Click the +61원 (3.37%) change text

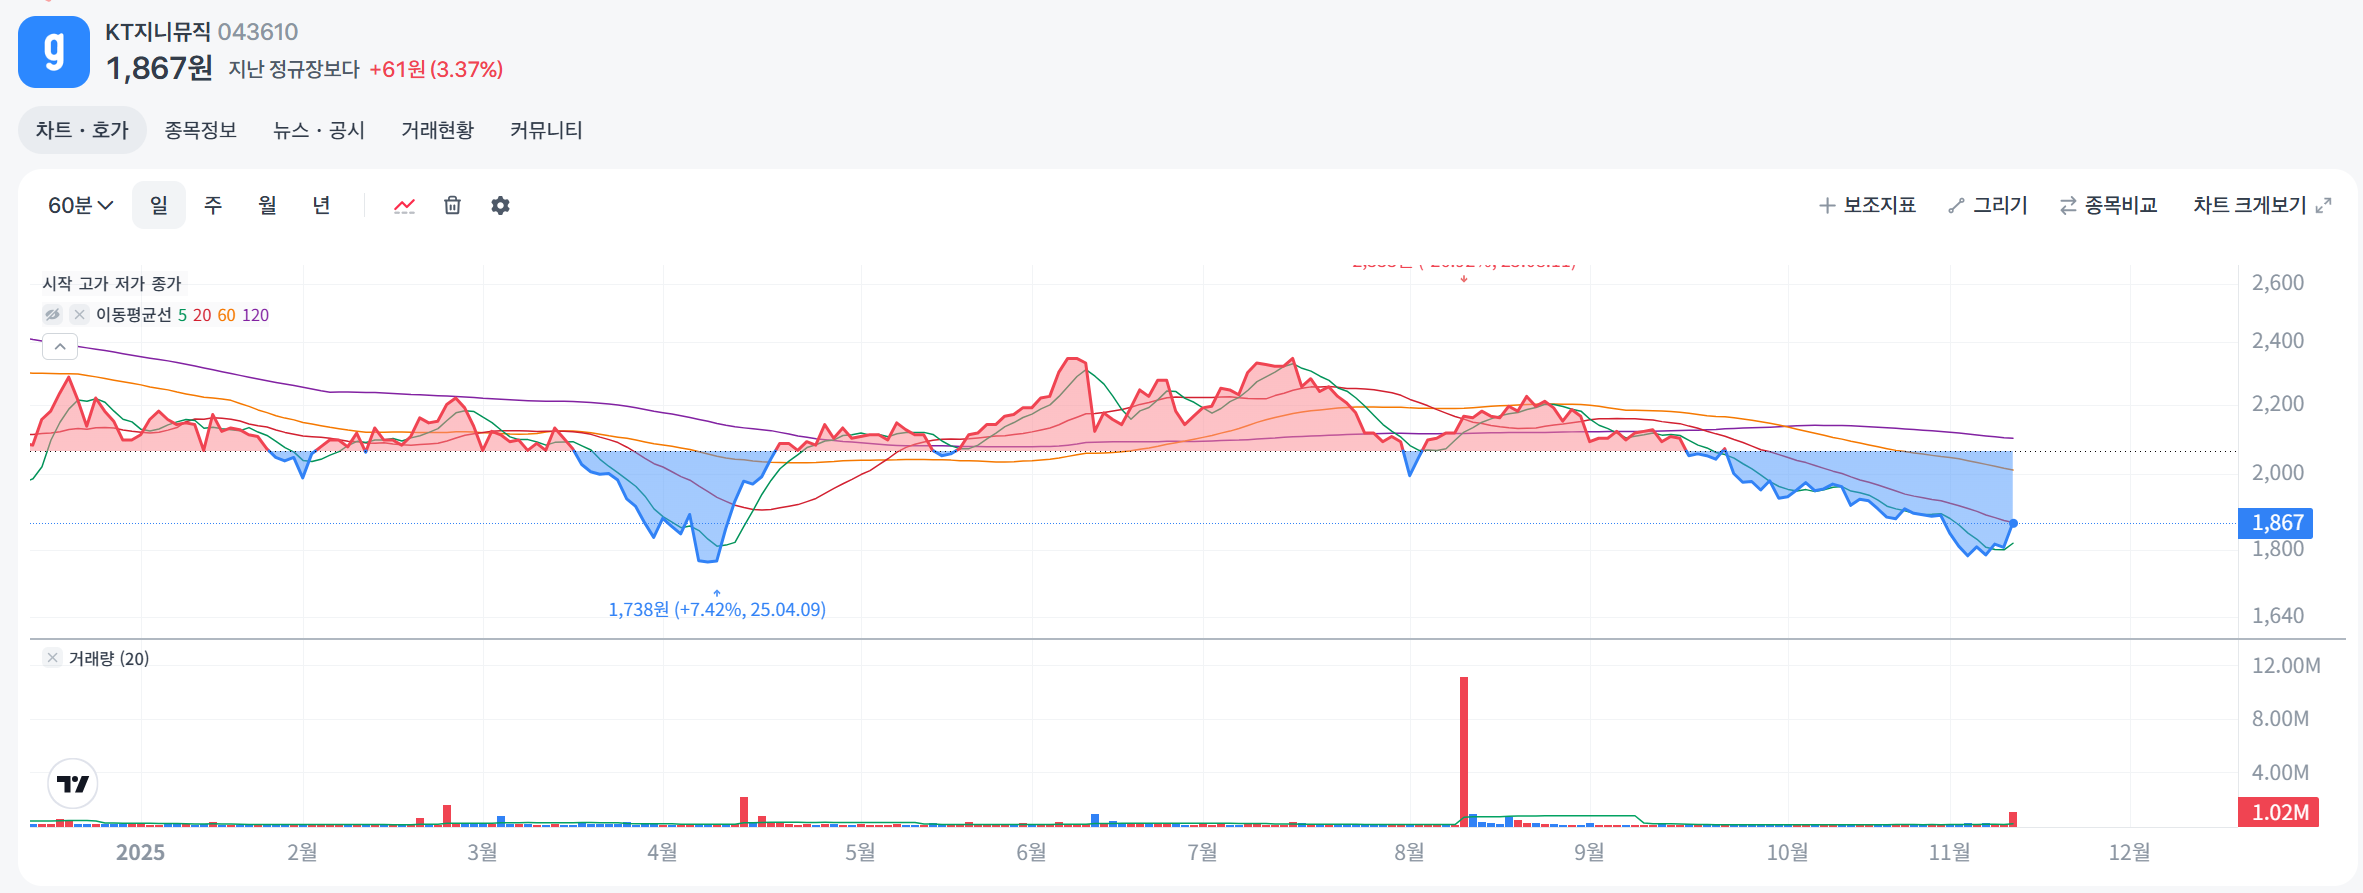pos(436,69)
